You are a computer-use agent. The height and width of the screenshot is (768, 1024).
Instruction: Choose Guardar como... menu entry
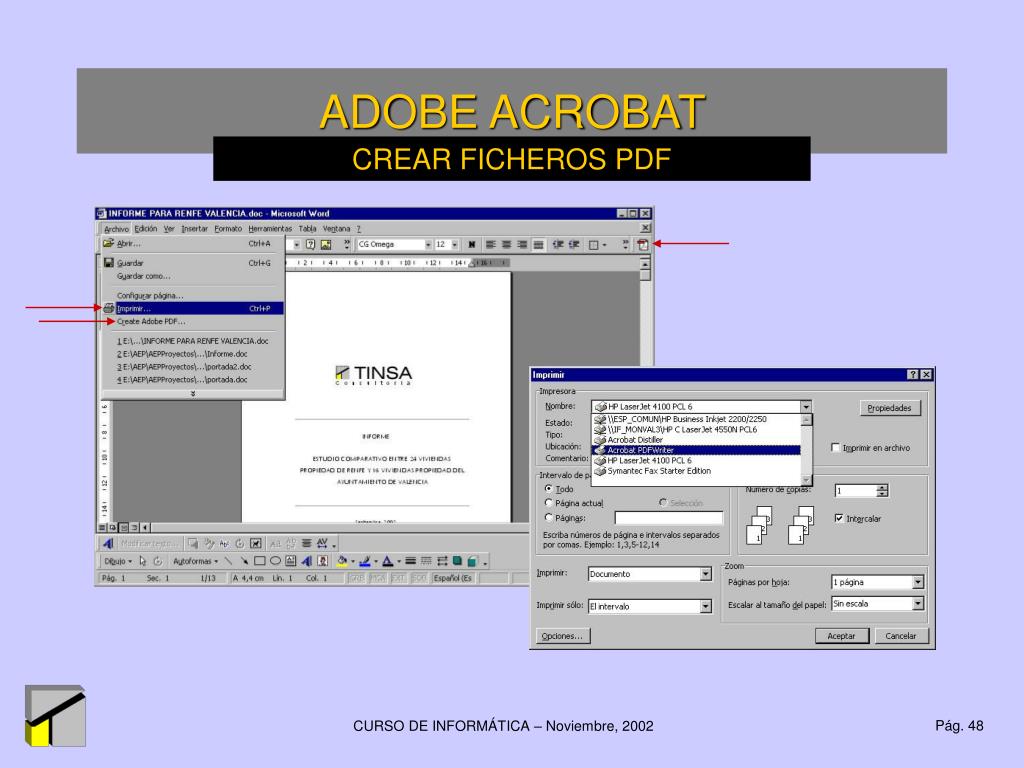pos(193,276)
